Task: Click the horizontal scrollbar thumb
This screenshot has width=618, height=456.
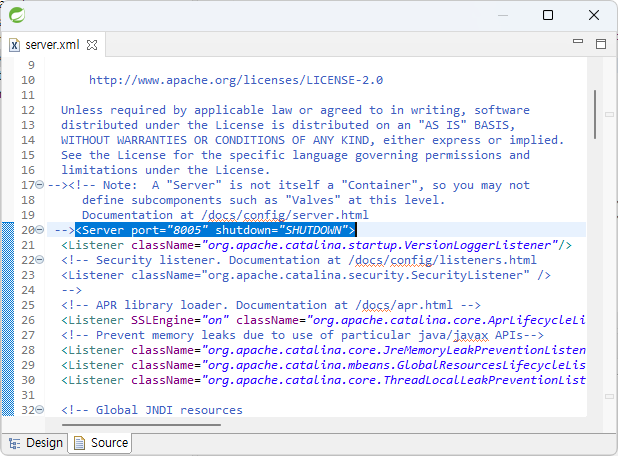Action: pos(141,425)
